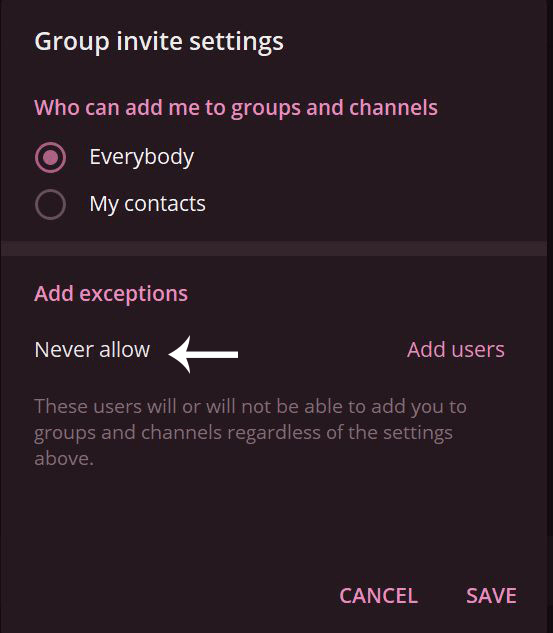Click the Never allow exception row
The height and width of the screenshot is (633, 553).
tap(270, 350)
